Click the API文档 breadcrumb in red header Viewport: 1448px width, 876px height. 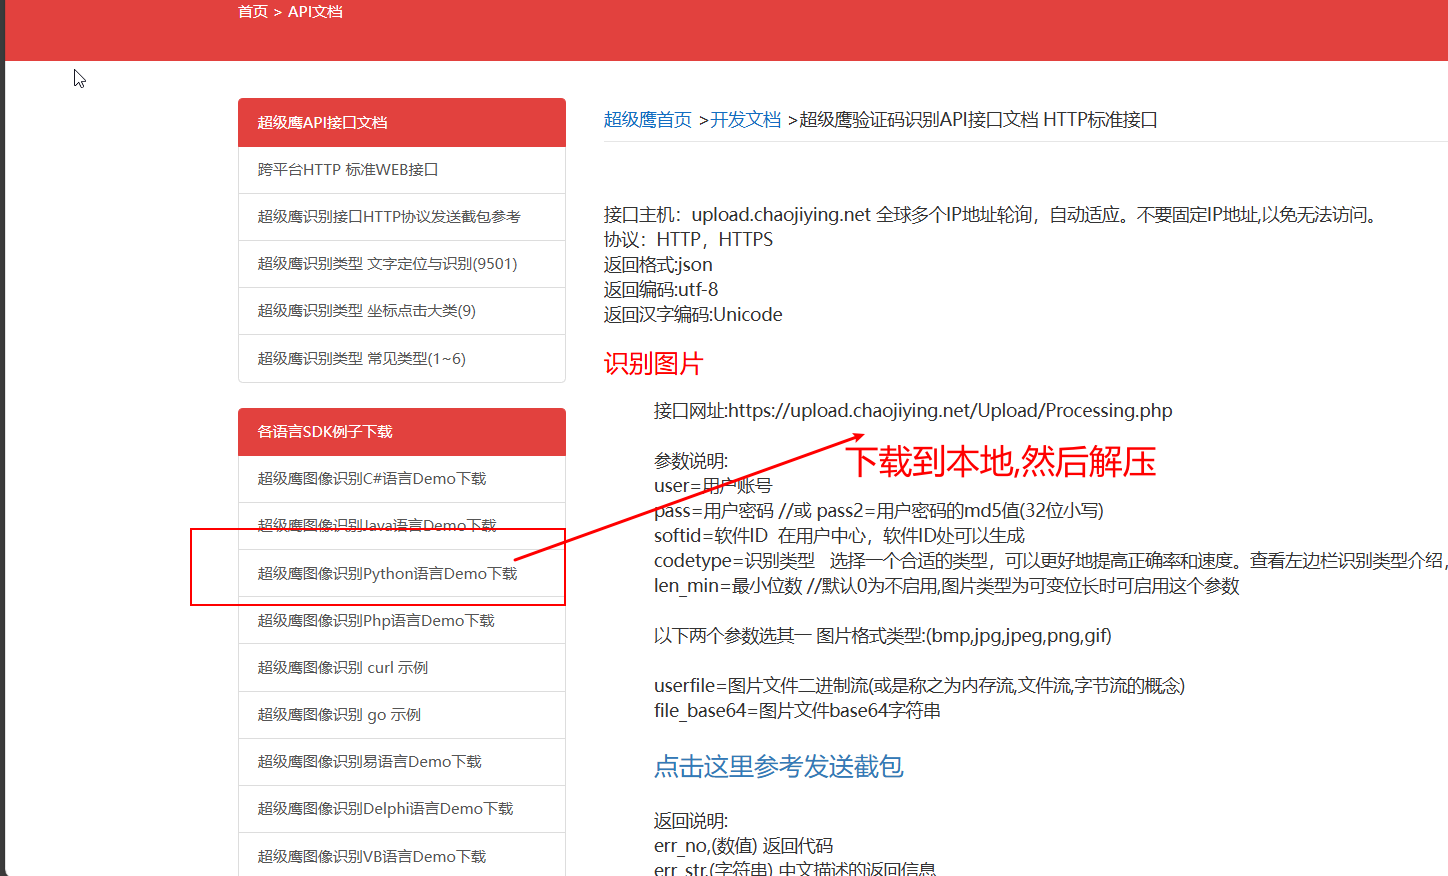click(x=315, y=12)
